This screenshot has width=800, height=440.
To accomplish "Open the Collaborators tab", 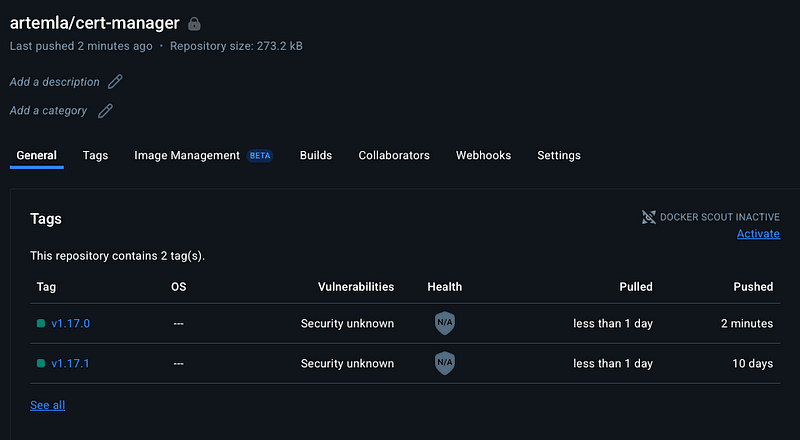I will coord(394,155).
